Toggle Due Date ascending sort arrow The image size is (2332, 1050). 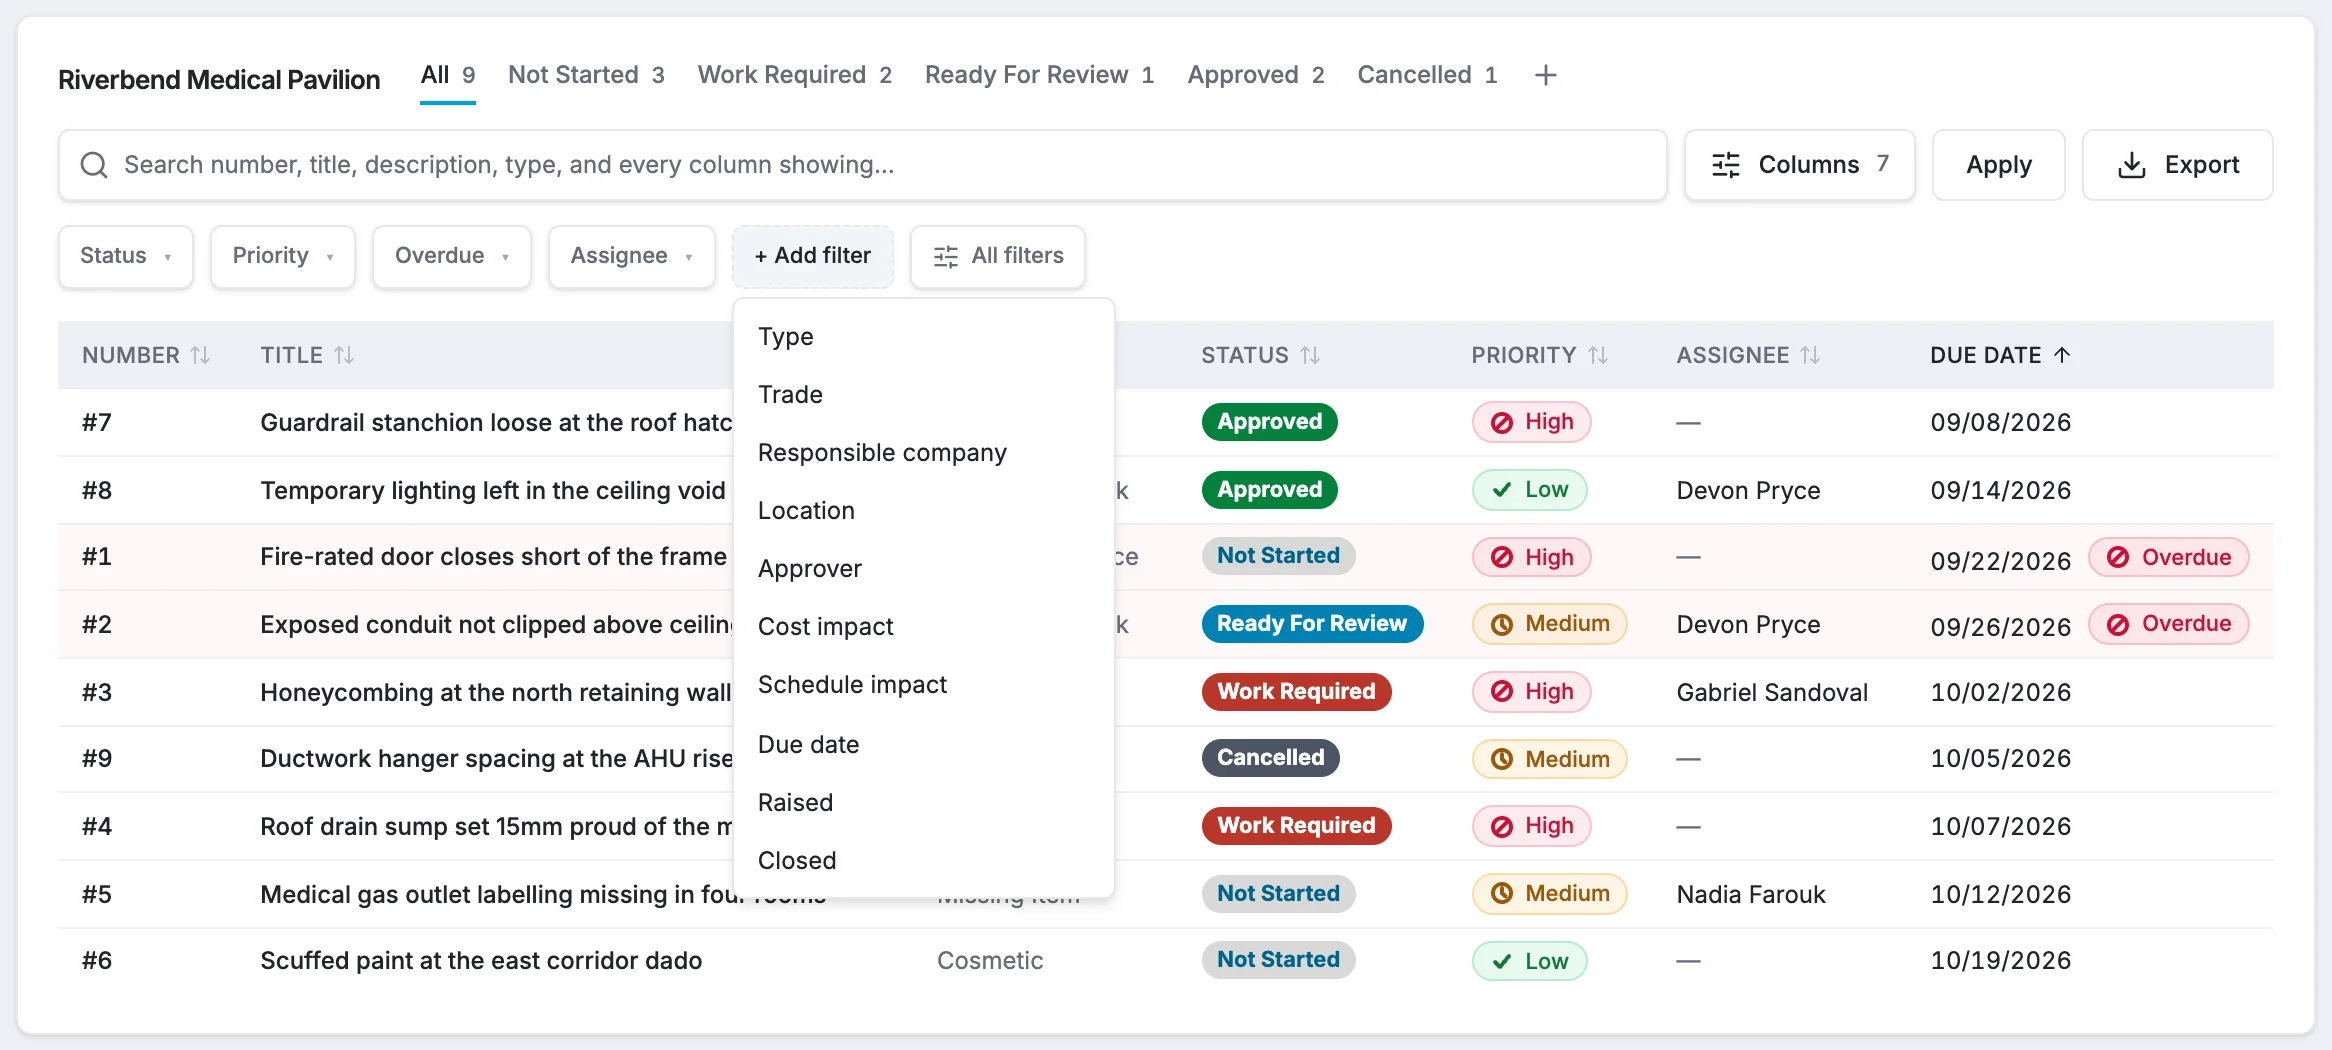[2062, 355]
